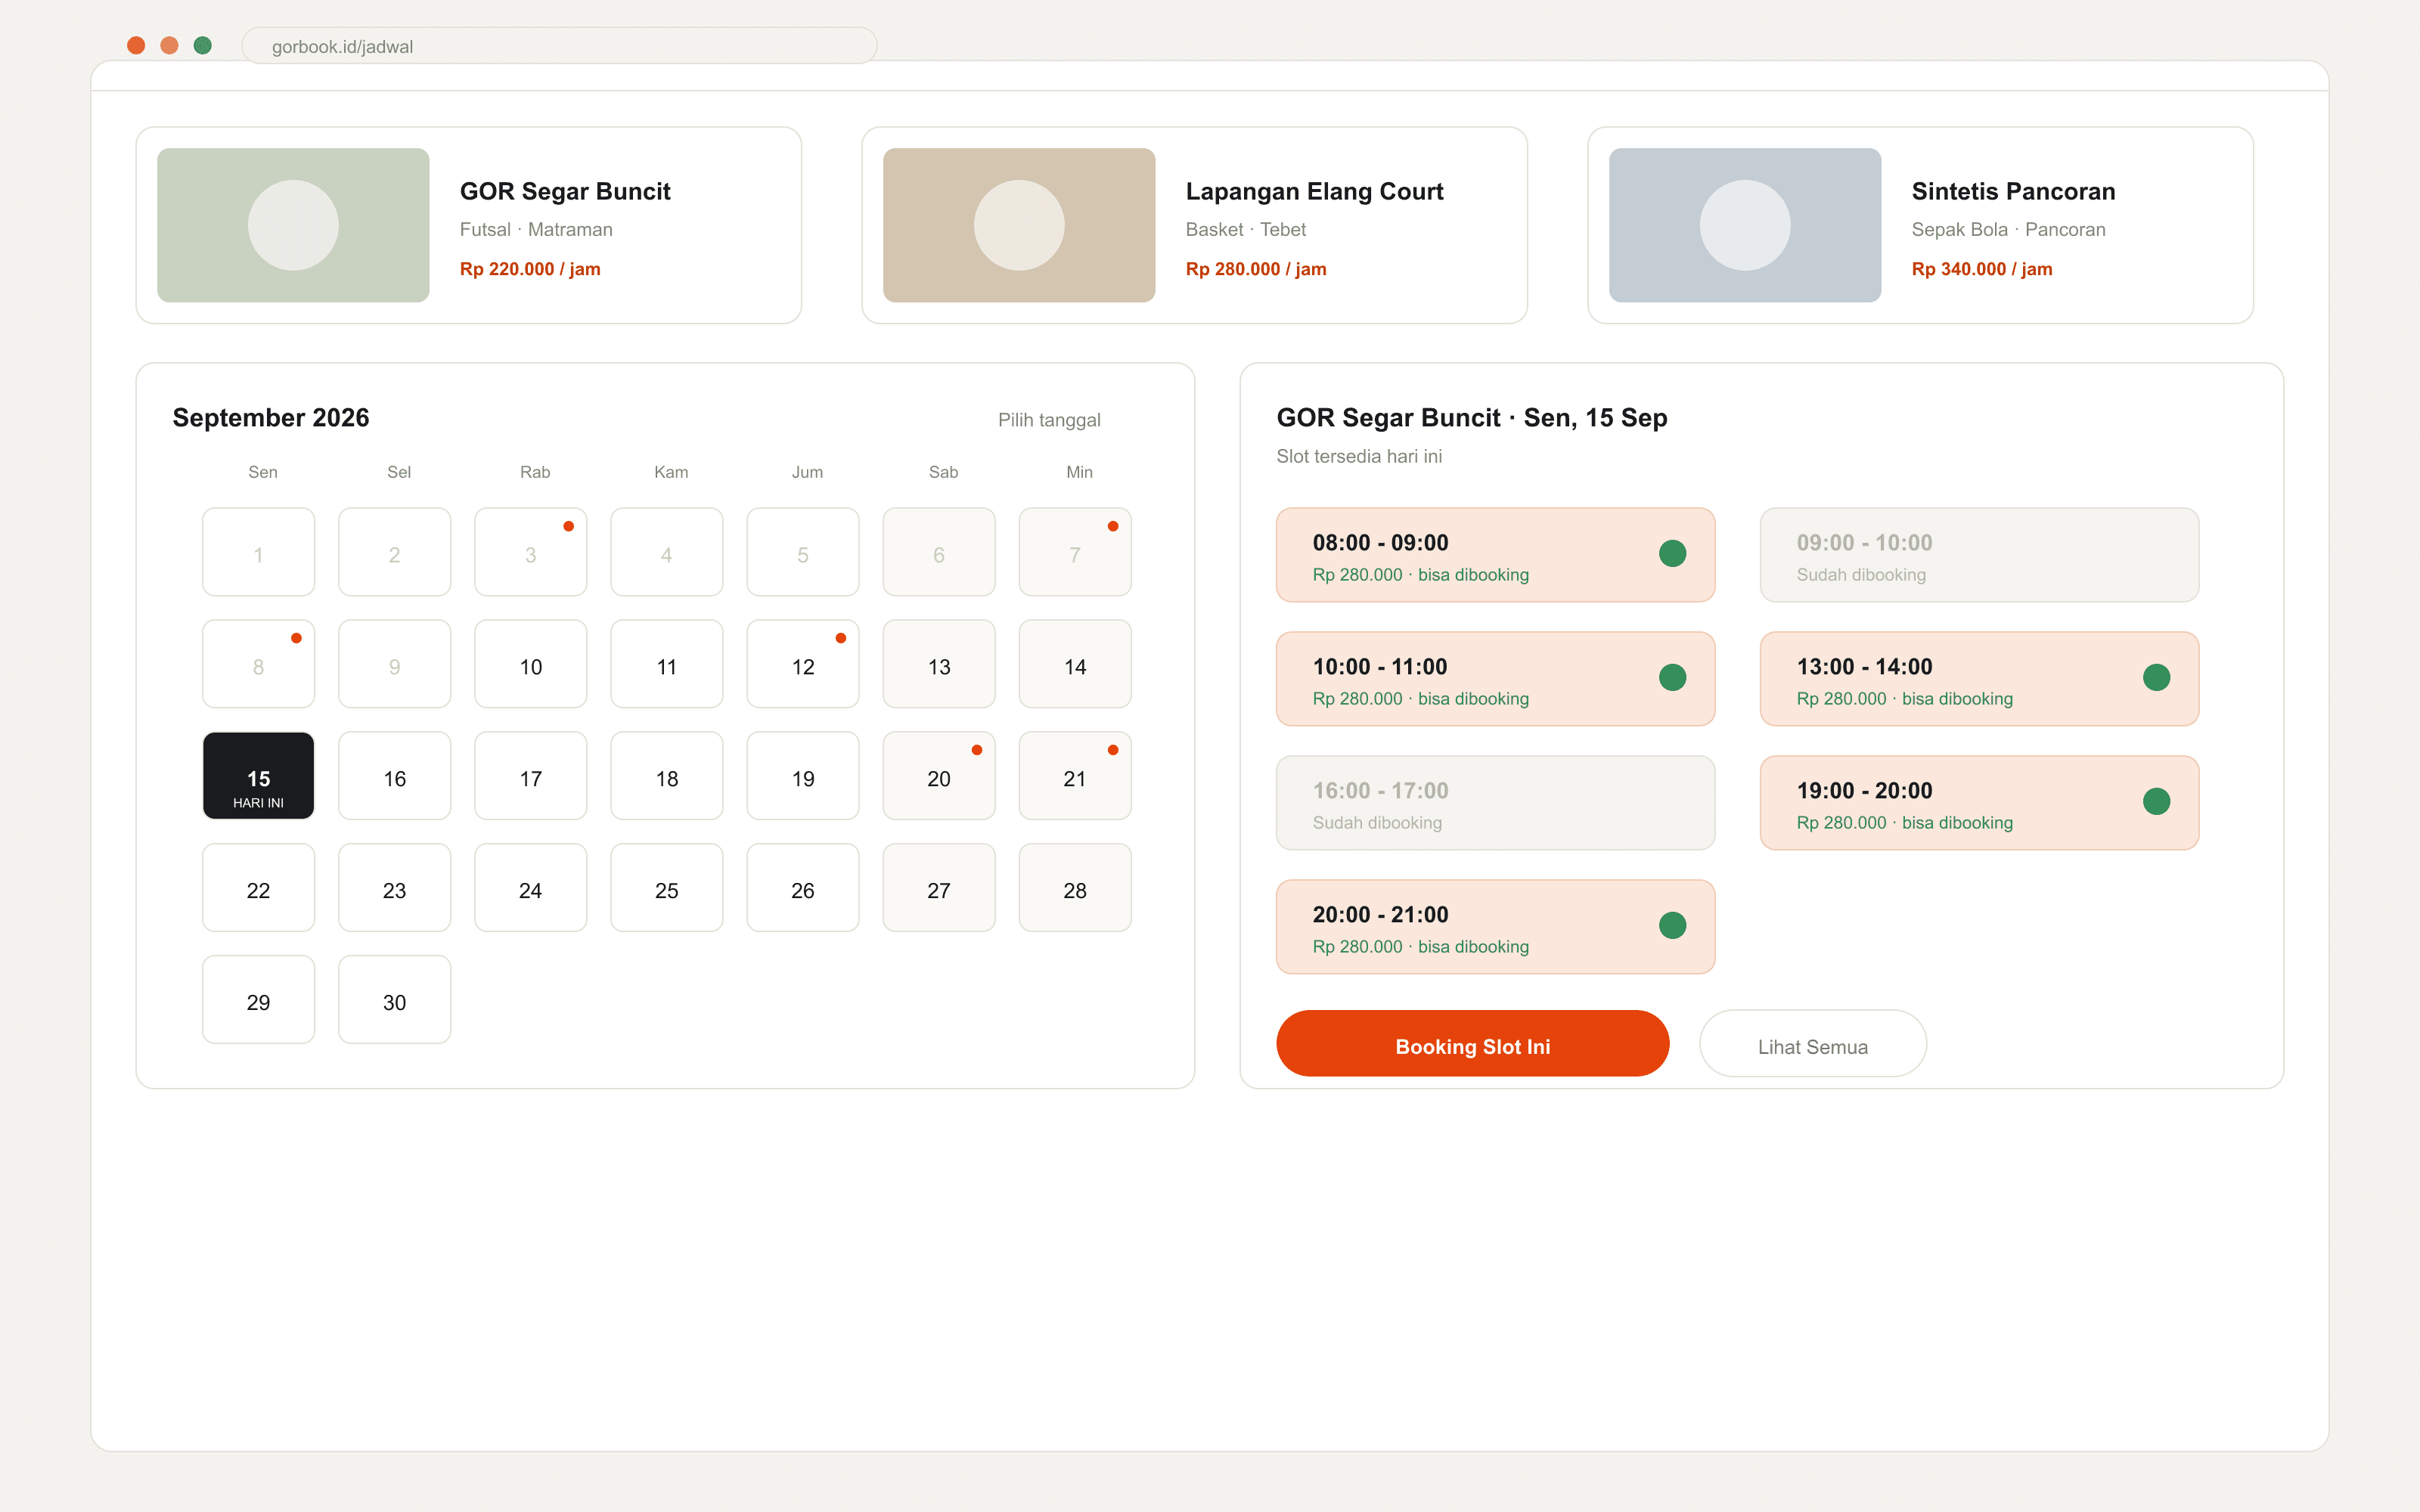Click the booked 09:00 - 10:00 slot
The height and width of the screenshot is (1512, 2420).
[x=1979, y=555]
